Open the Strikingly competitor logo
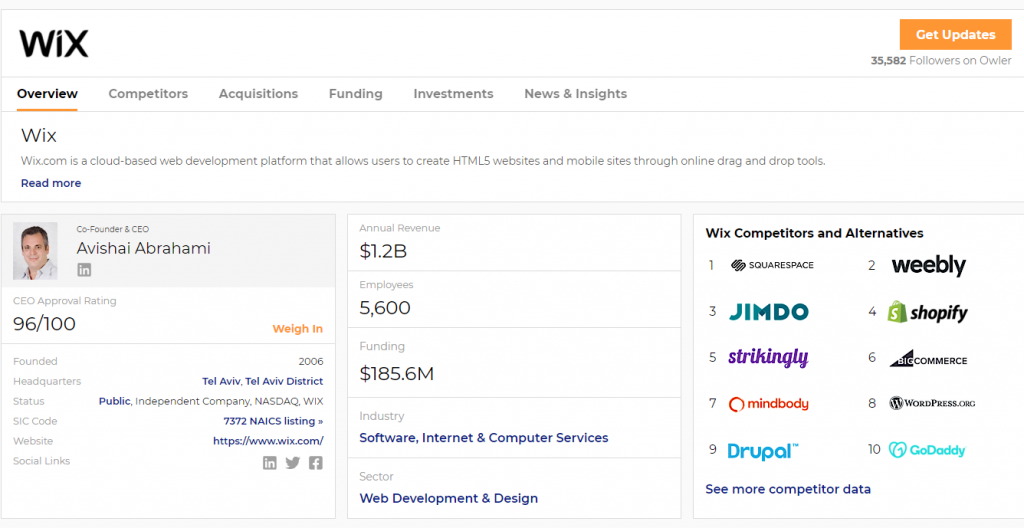1024x528 pixels. (x=768, y=357)
